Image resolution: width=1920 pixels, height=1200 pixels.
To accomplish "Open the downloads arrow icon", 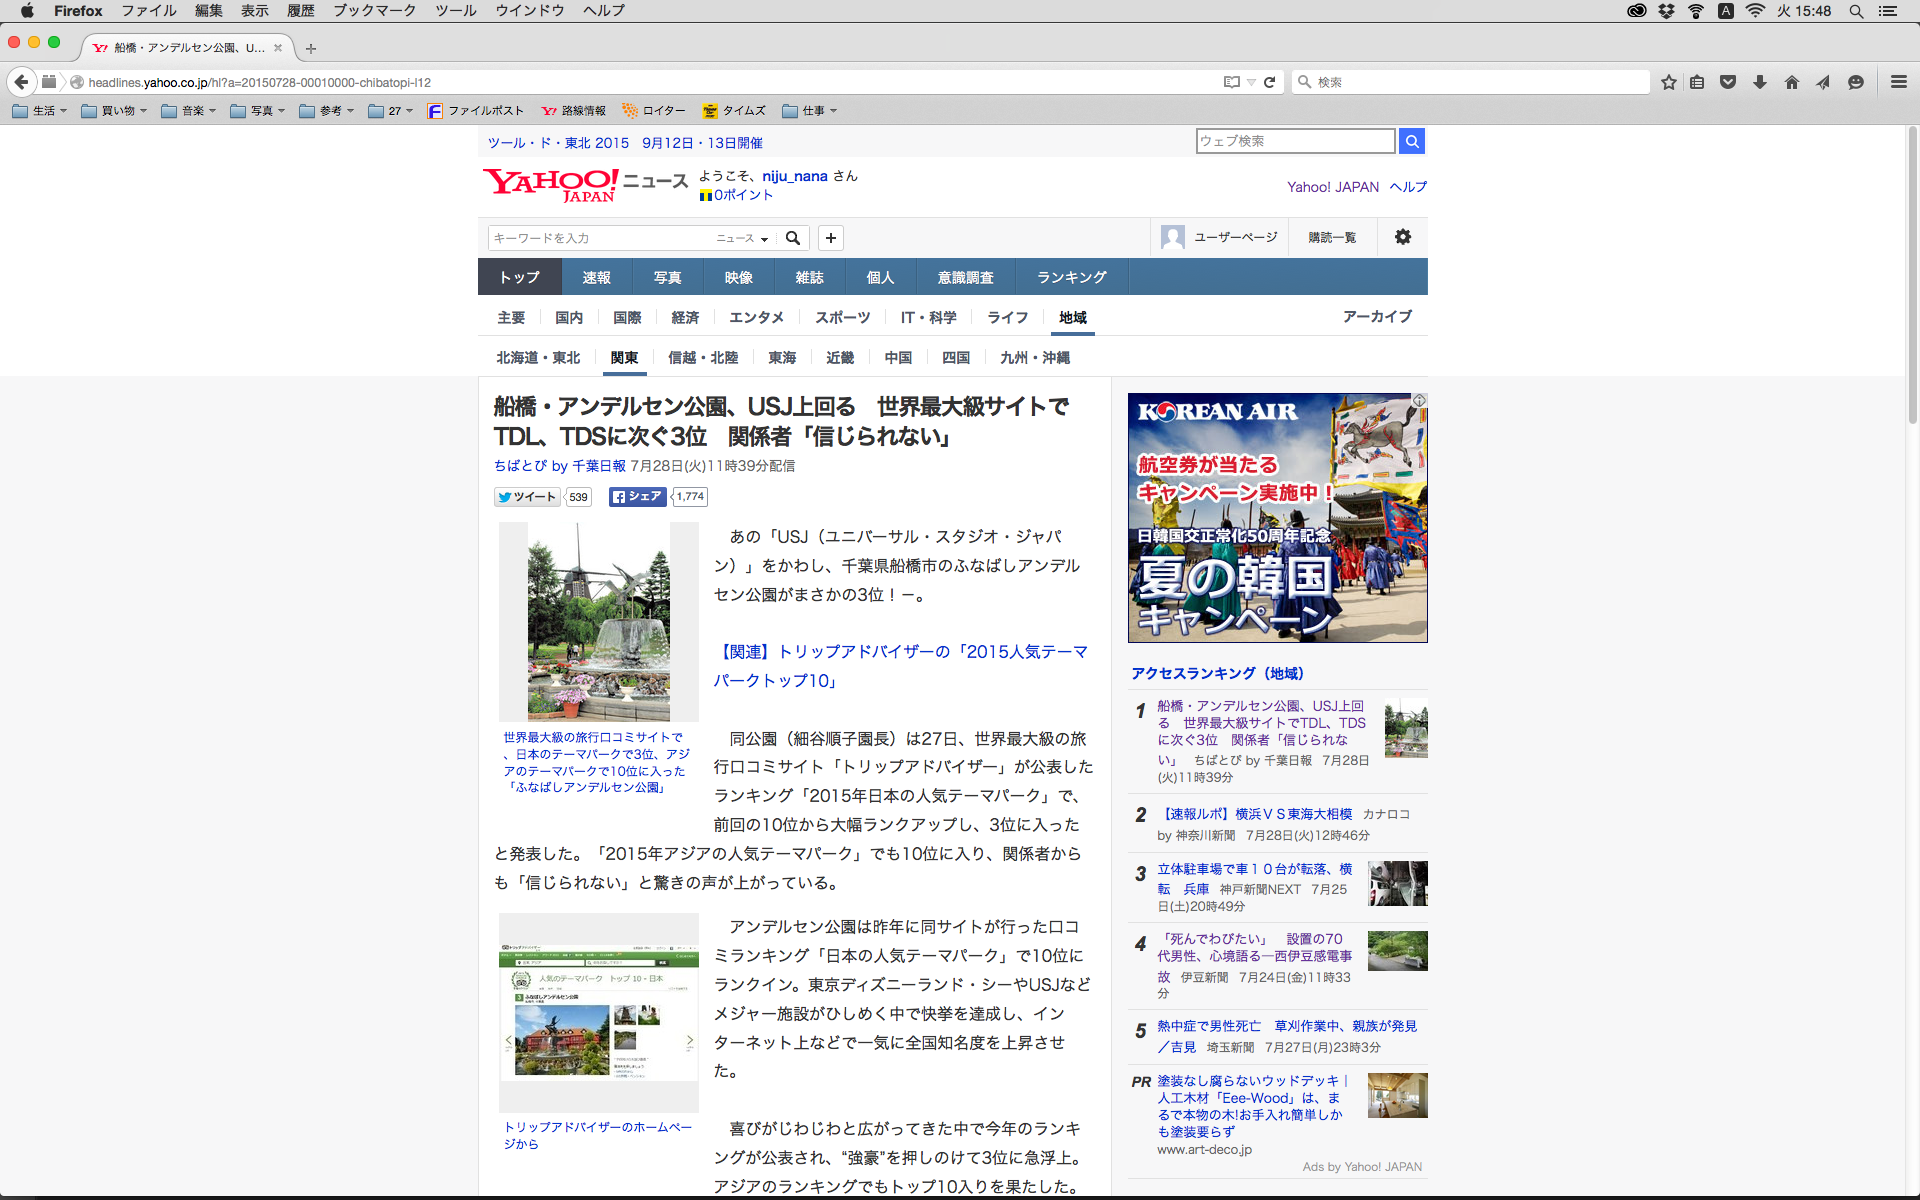I will point(1760,82).
